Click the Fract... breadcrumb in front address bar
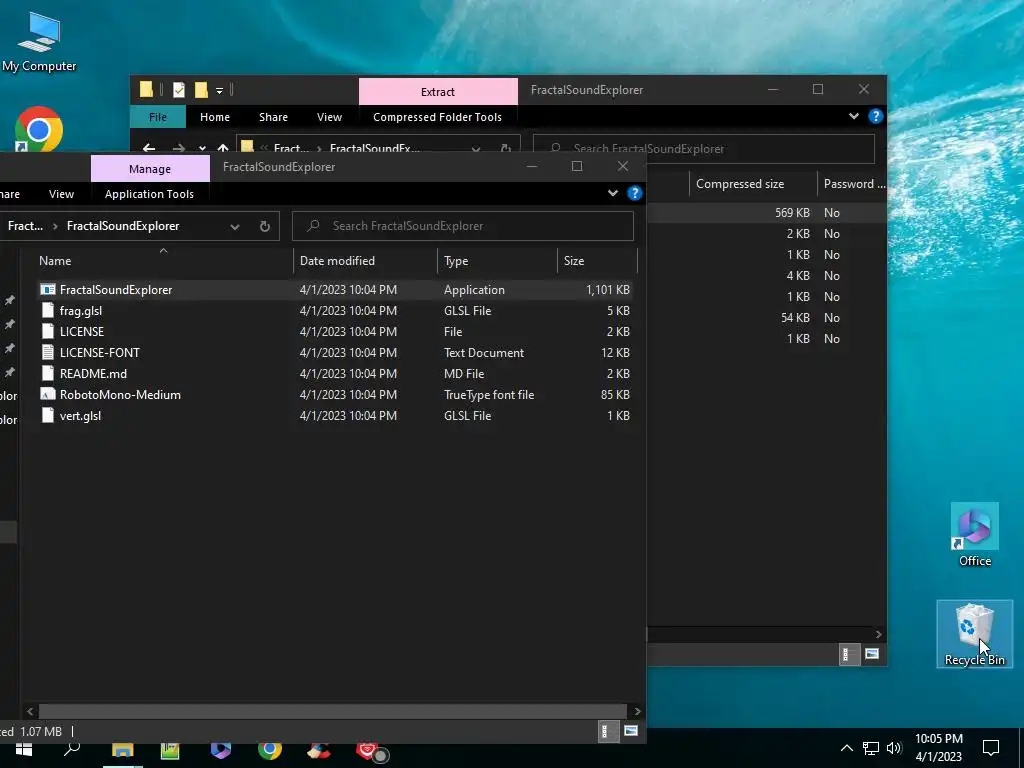This screenshot has height=768, width=1024. tap(25, 226)
